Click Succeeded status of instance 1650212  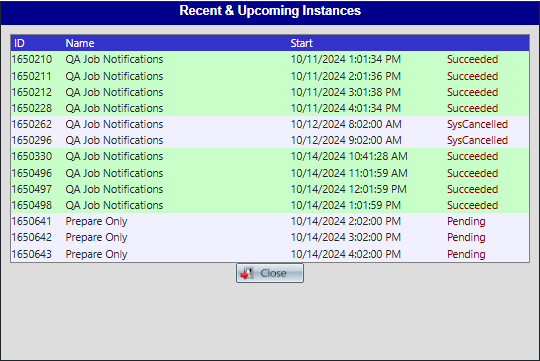coord(472,92)
